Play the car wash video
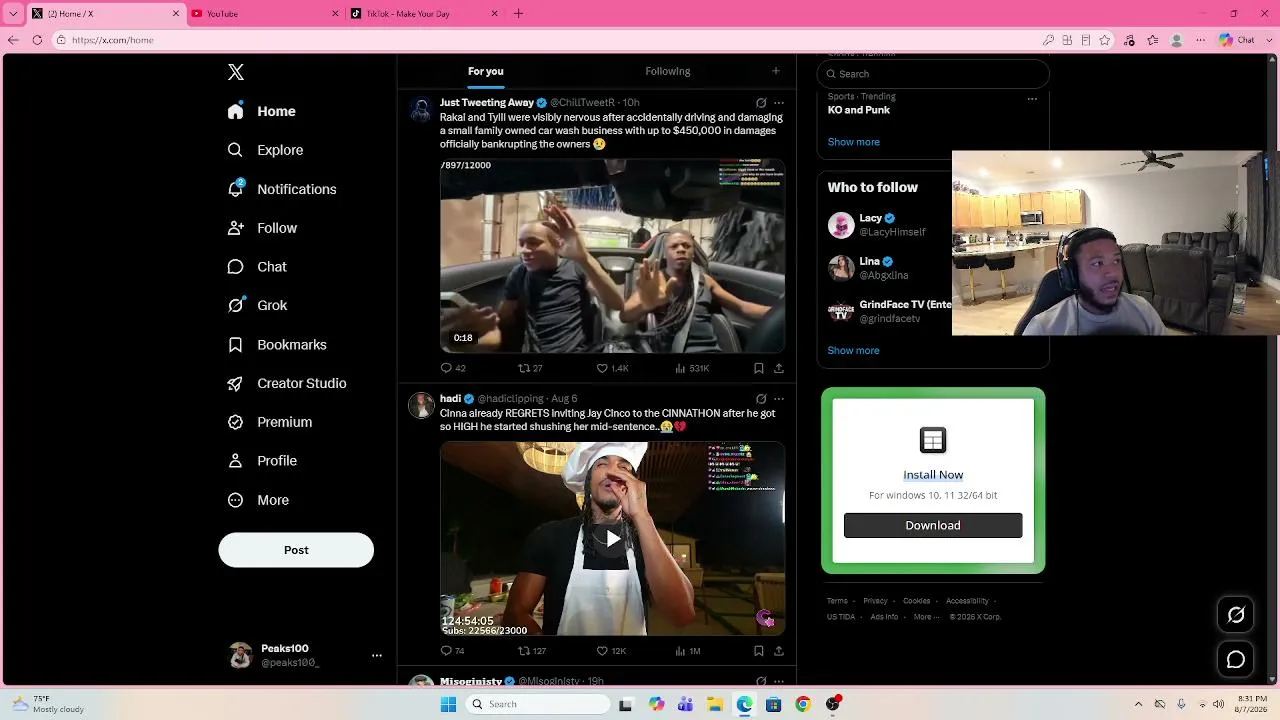This screenshot has height=720, width=1280. [612, 256]
